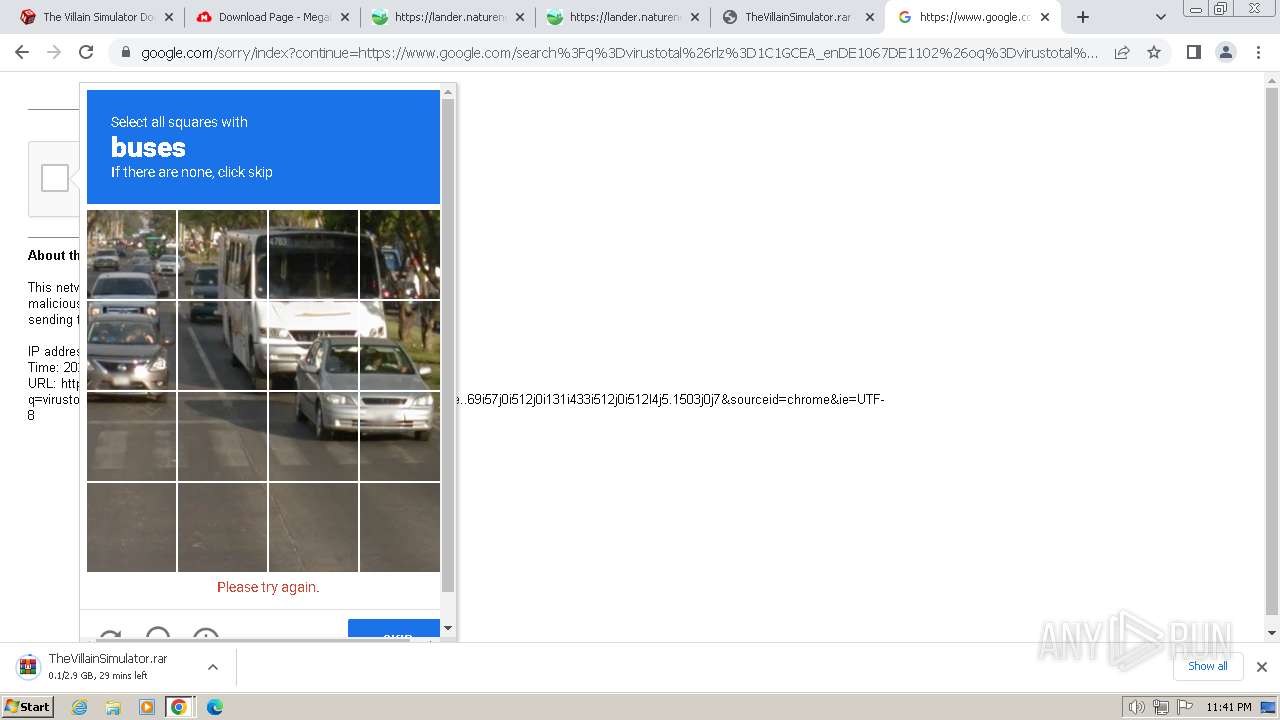1280x720 pixels.
Task: Close the first lander.naturen tab
Action: [x=520, y=17]
